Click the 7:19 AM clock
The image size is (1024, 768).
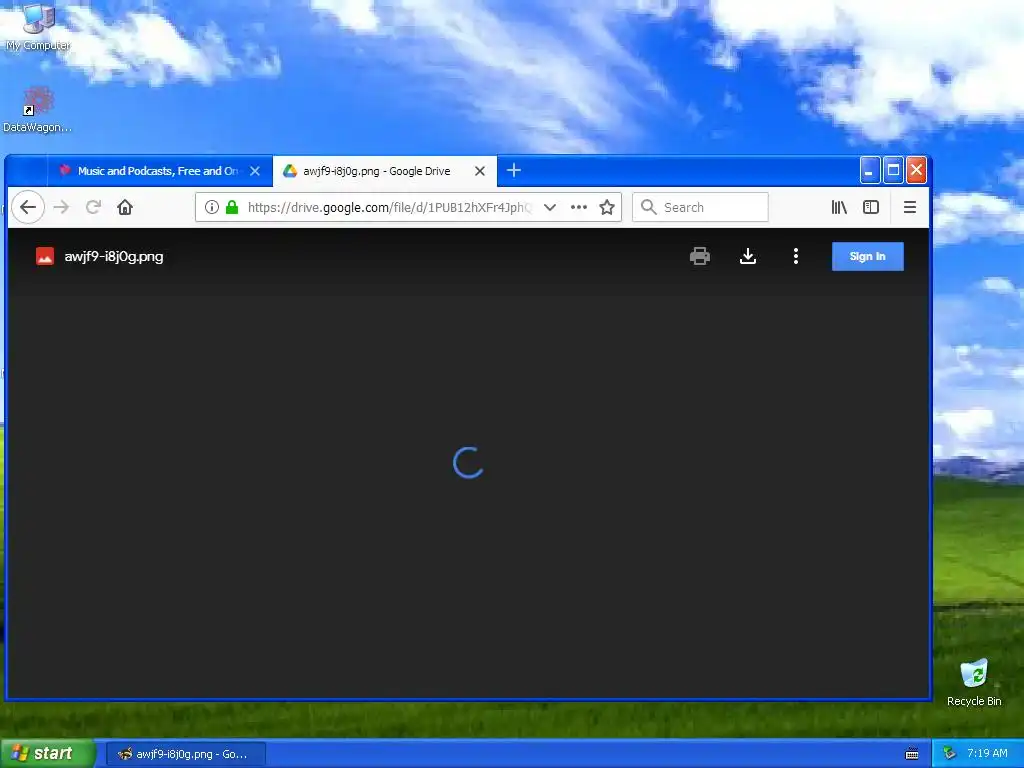[987, 754]
